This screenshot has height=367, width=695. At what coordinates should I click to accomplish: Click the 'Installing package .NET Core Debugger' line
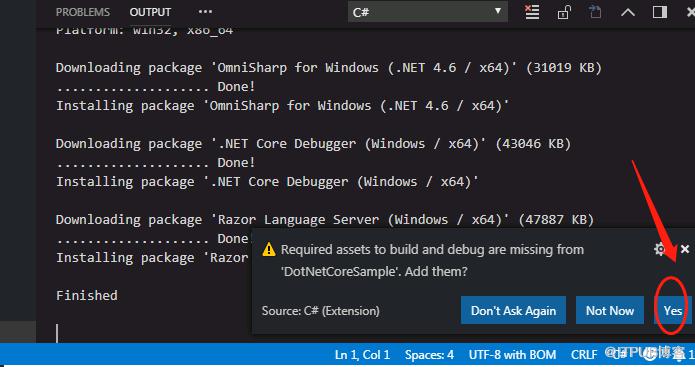(x=267, y=182)
